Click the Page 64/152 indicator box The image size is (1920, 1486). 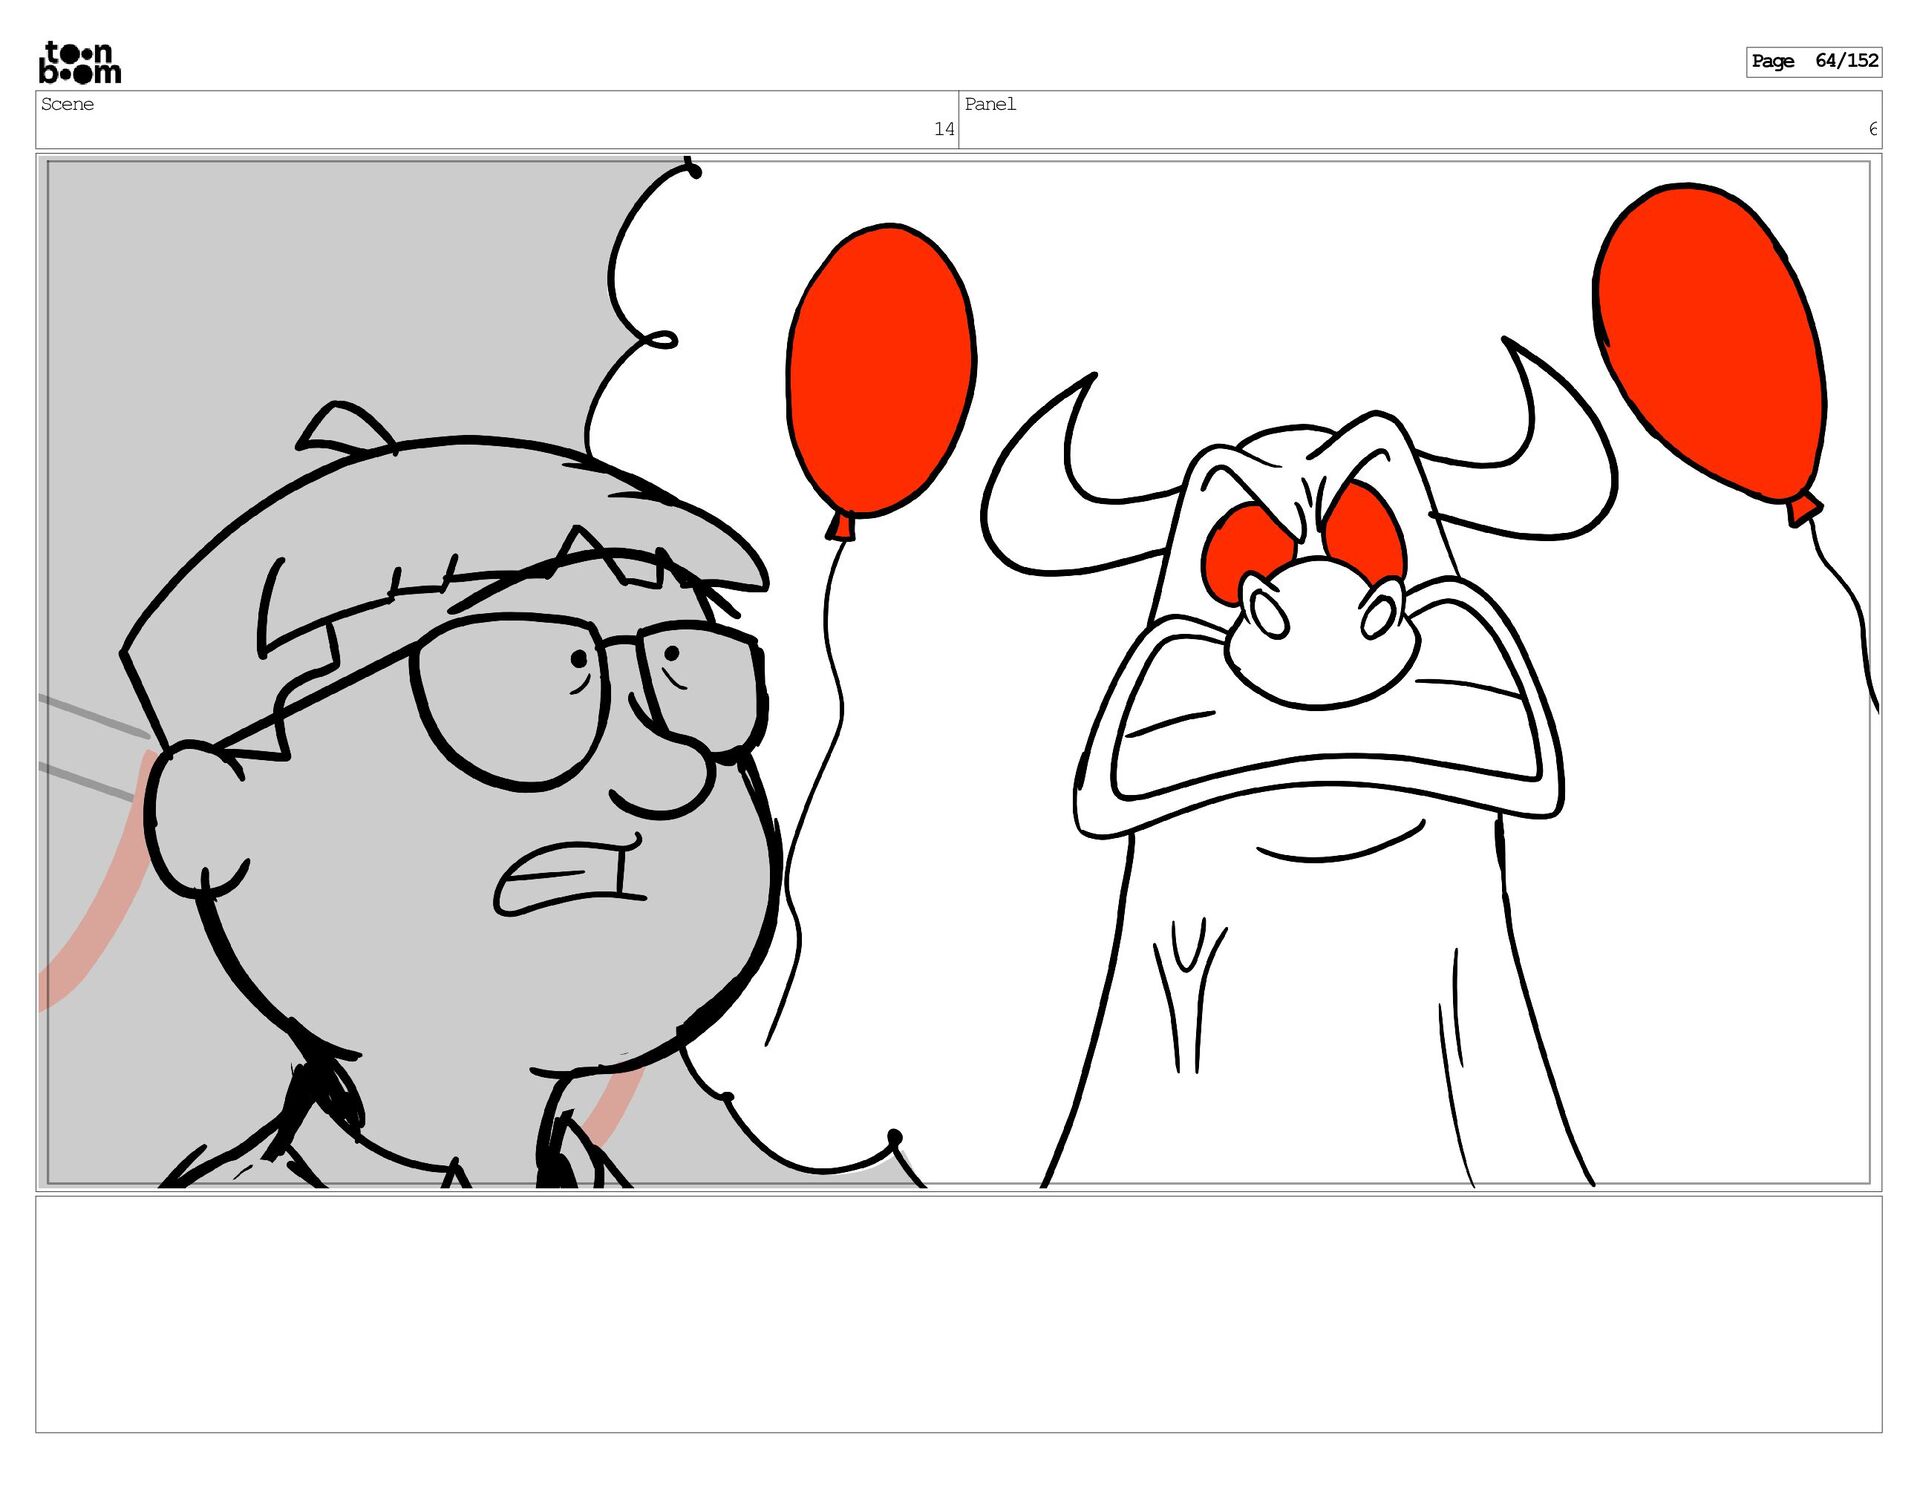pos(1813,61)
